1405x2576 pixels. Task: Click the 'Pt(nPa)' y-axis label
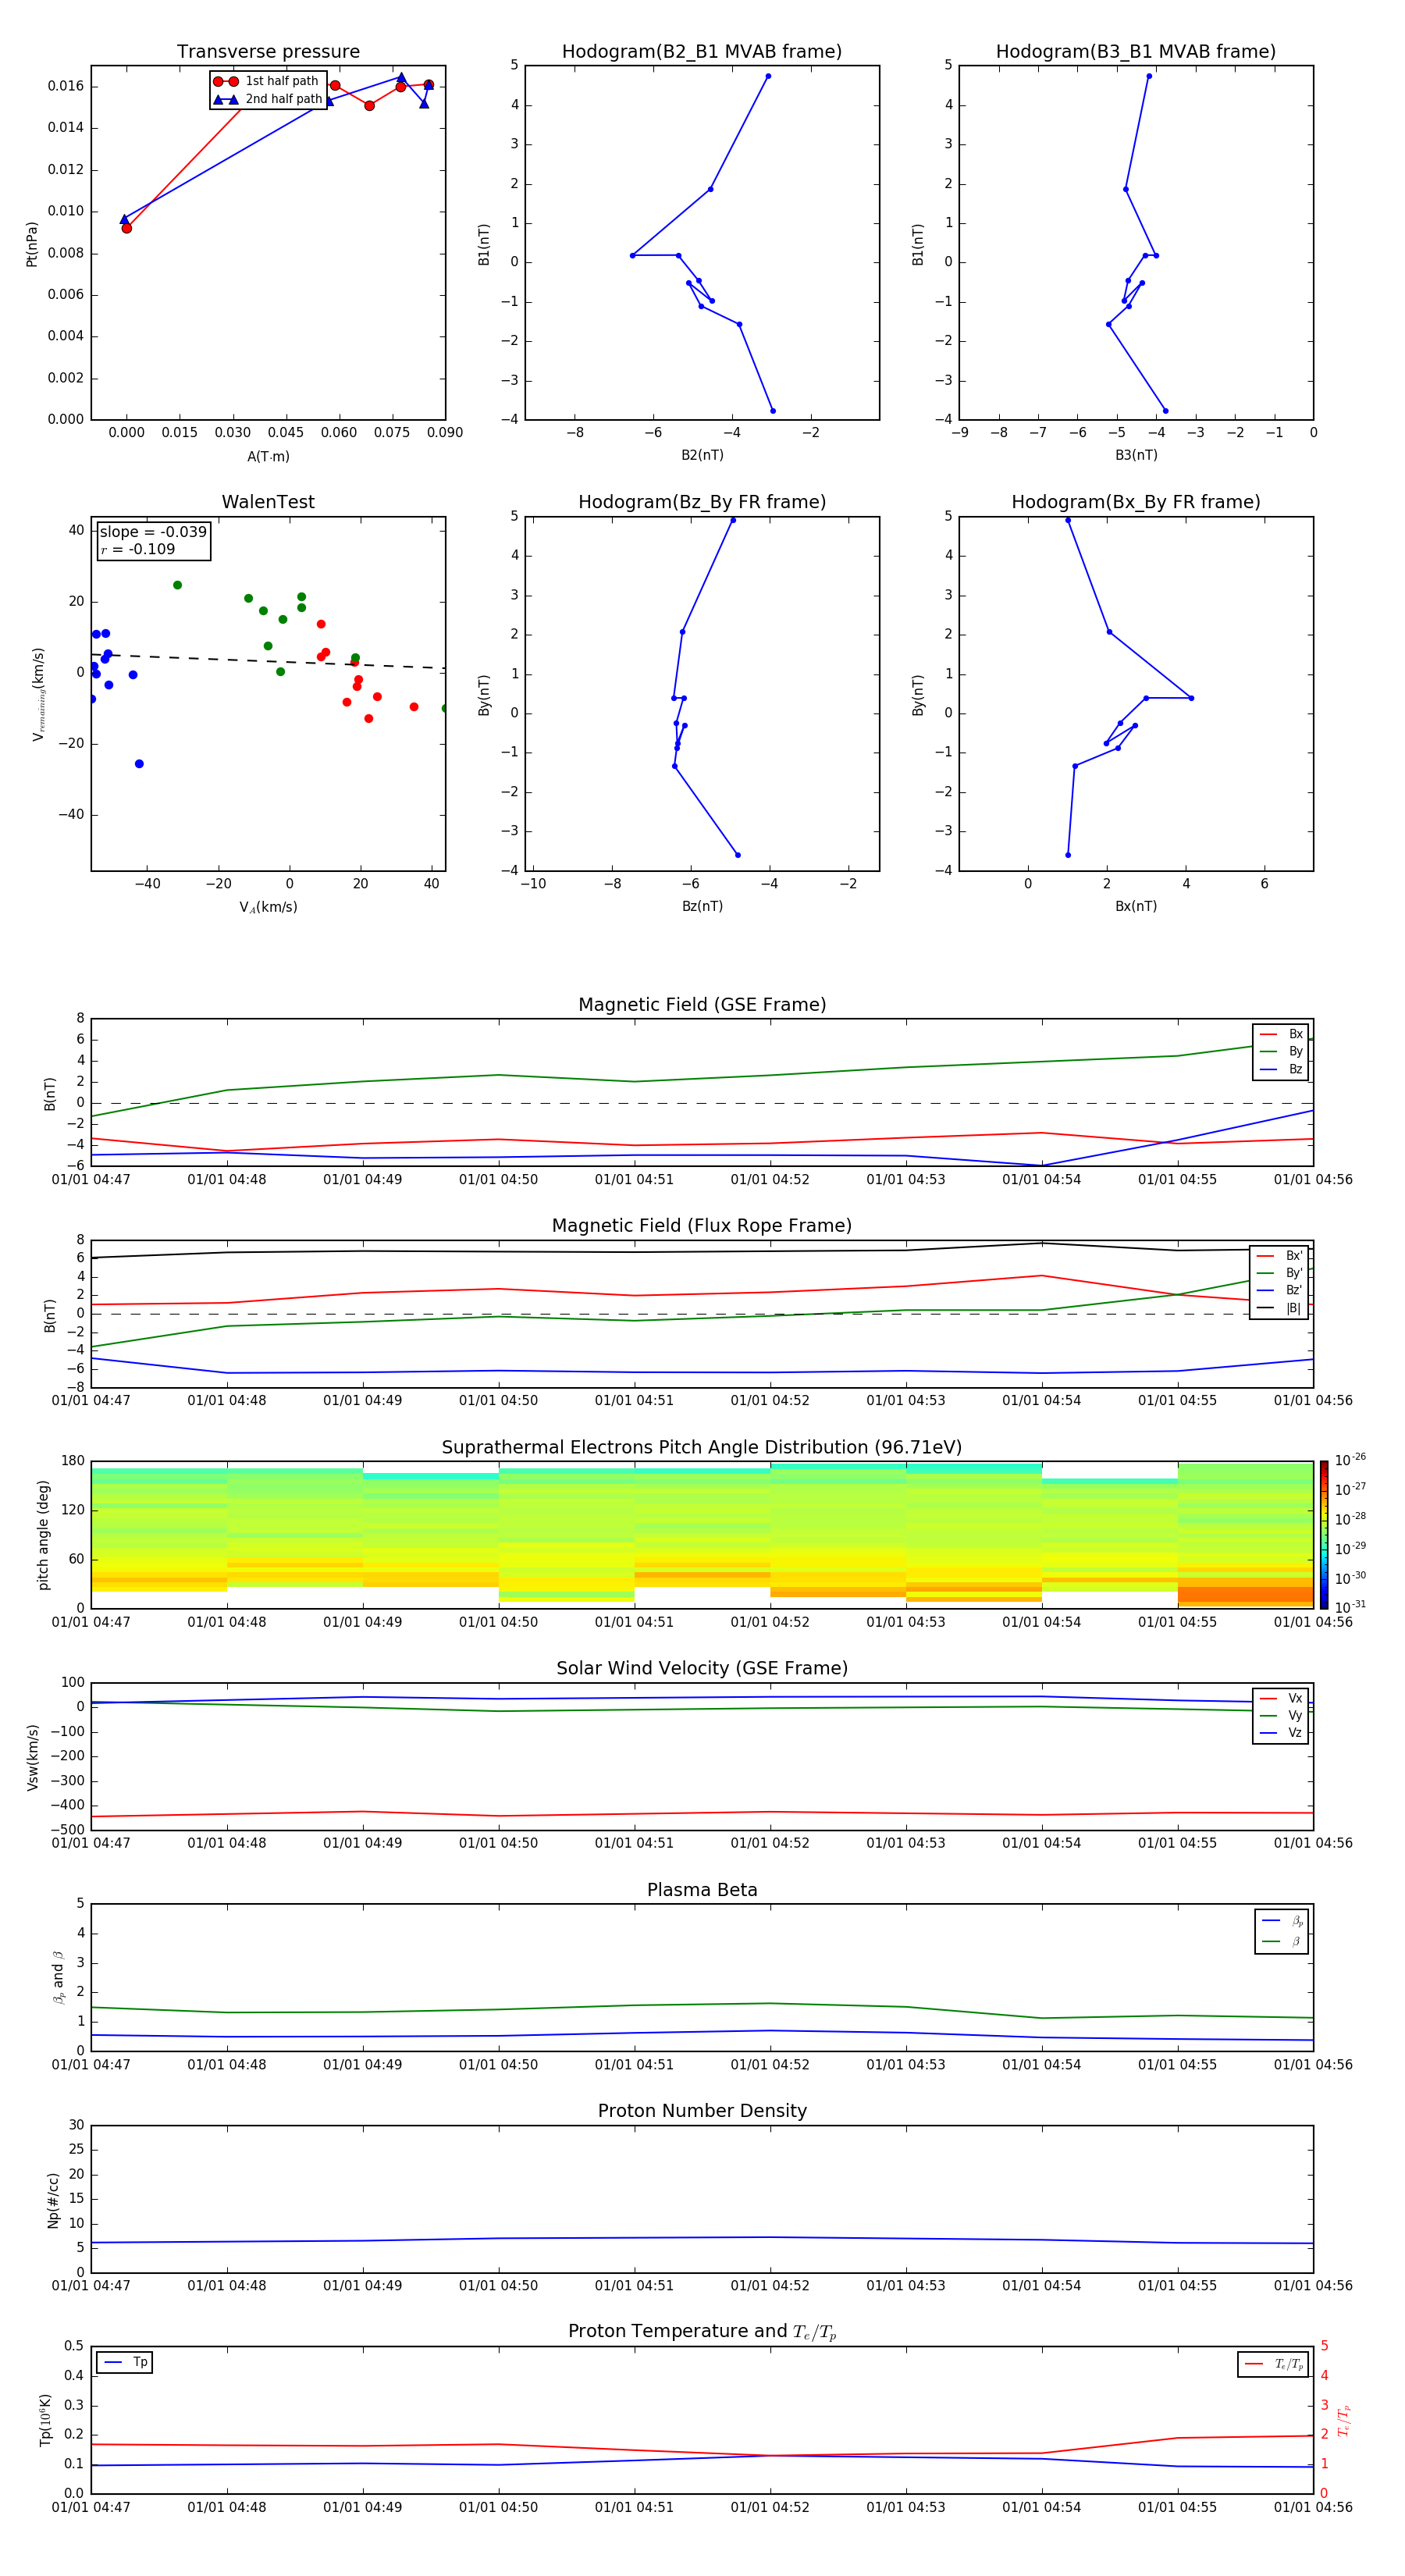tap(31, 244)
